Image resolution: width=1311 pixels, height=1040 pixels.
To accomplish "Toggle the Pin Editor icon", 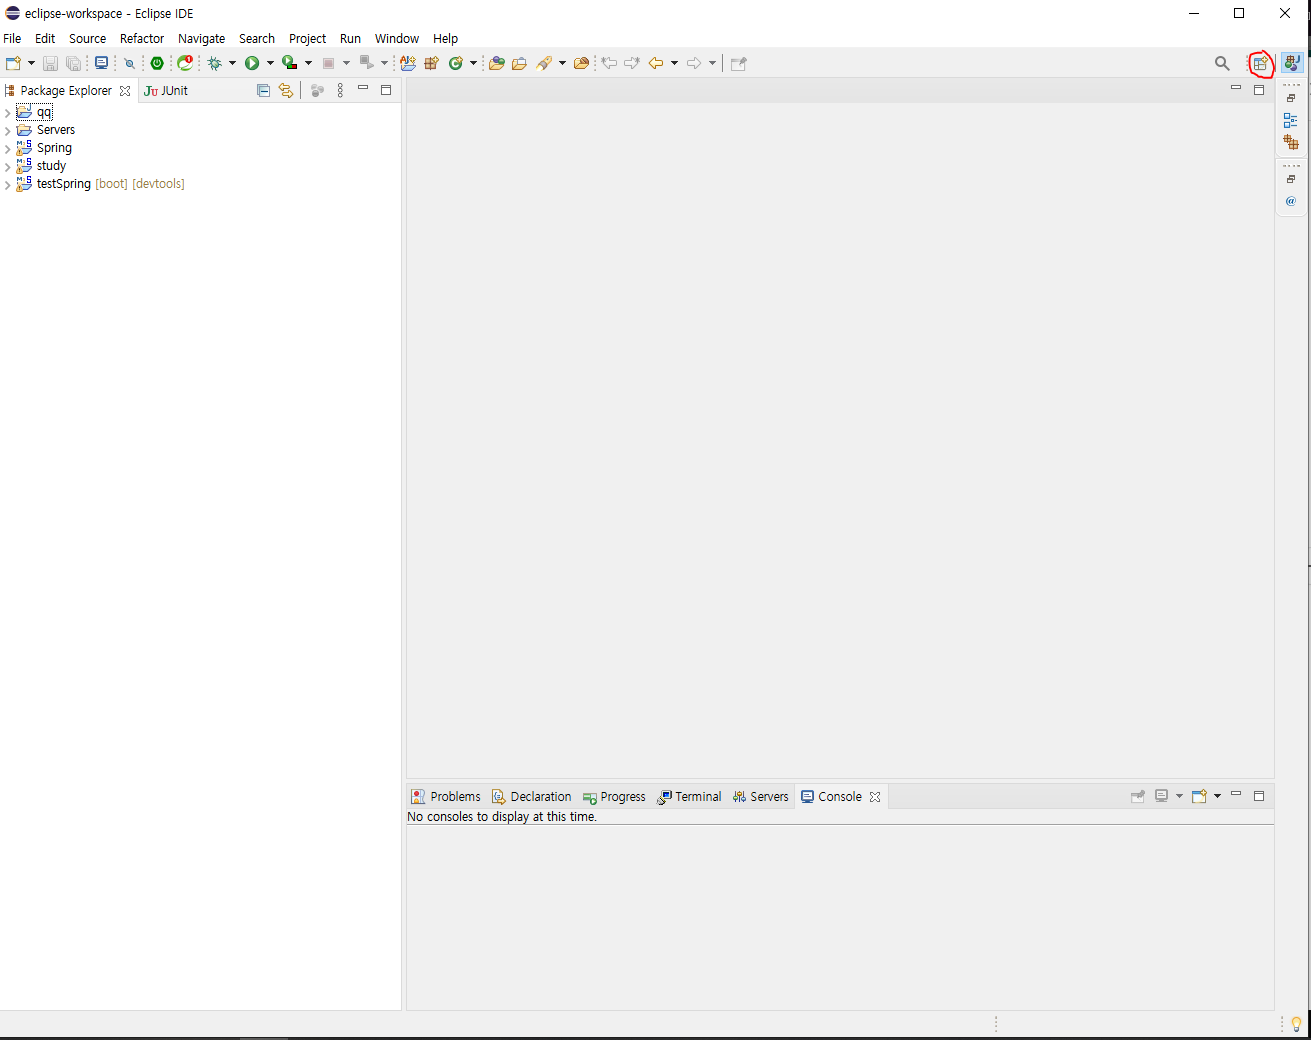I will 739,63.
